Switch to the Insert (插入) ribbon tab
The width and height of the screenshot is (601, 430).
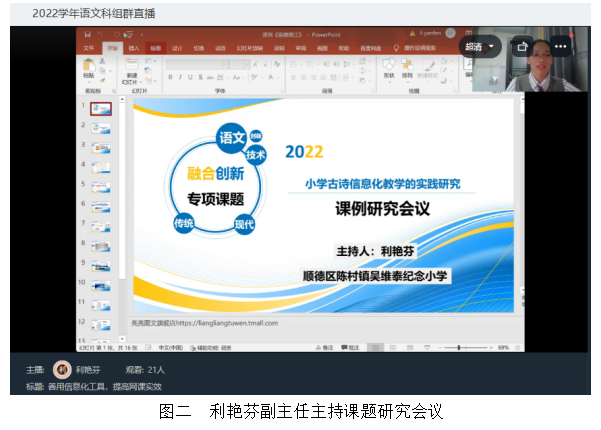coord(133,47)
